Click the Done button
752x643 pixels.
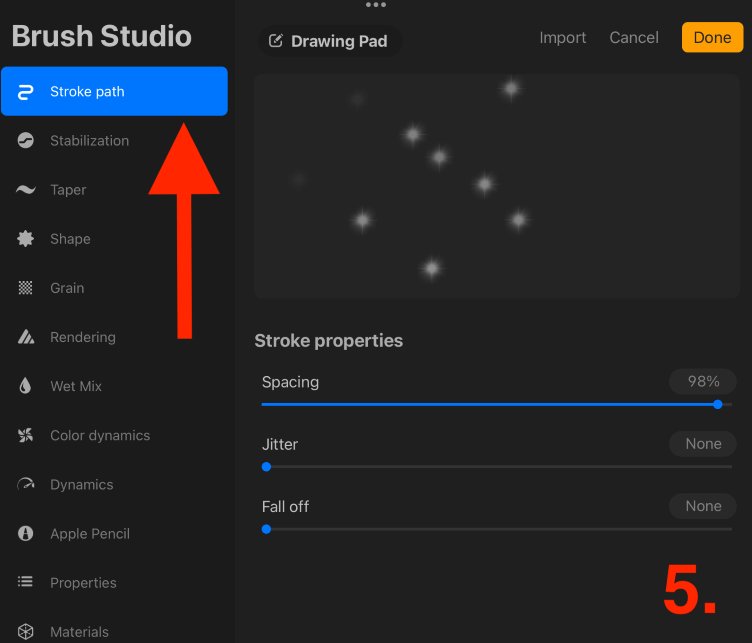[x=712, y=37]
